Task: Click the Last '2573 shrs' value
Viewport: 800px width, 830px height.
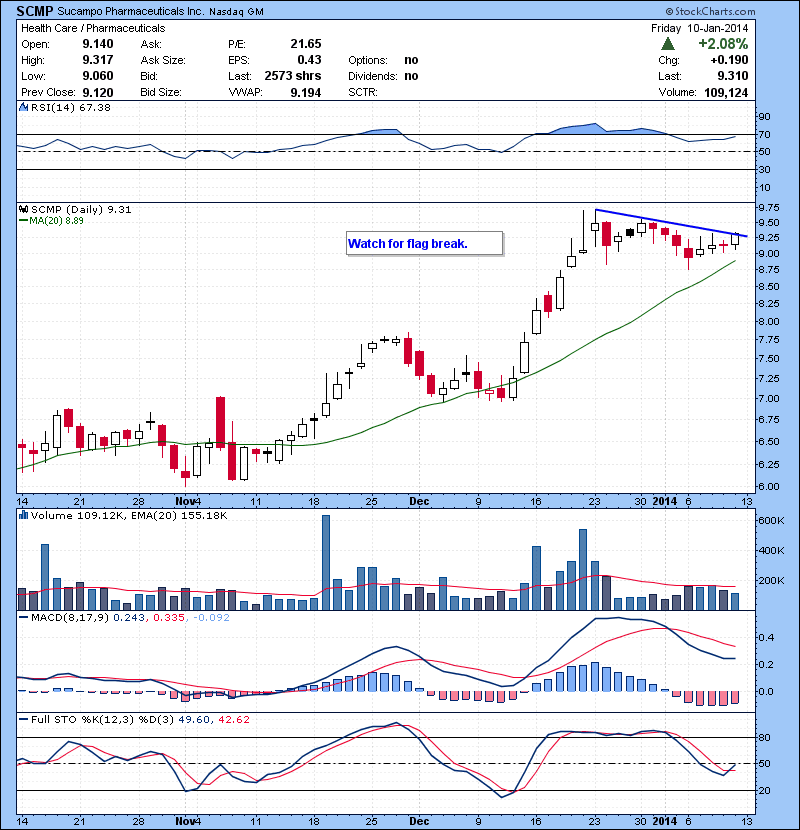Action: coord(293,76)
